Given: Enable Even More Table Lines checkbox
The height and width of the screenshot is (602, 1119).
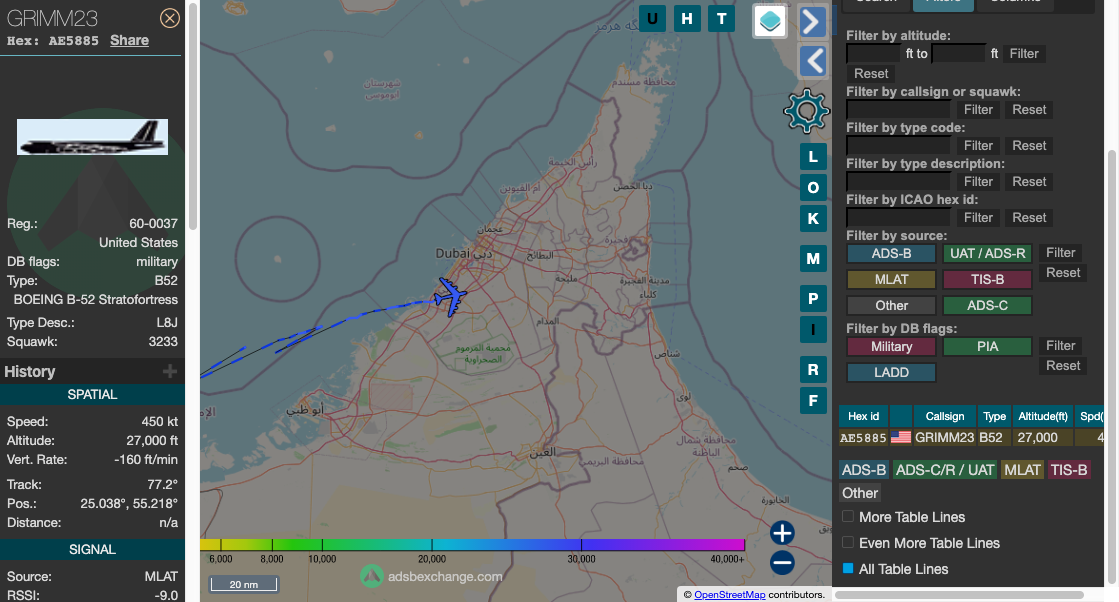Looking at the screenshot, I should [x=848, y=542].
